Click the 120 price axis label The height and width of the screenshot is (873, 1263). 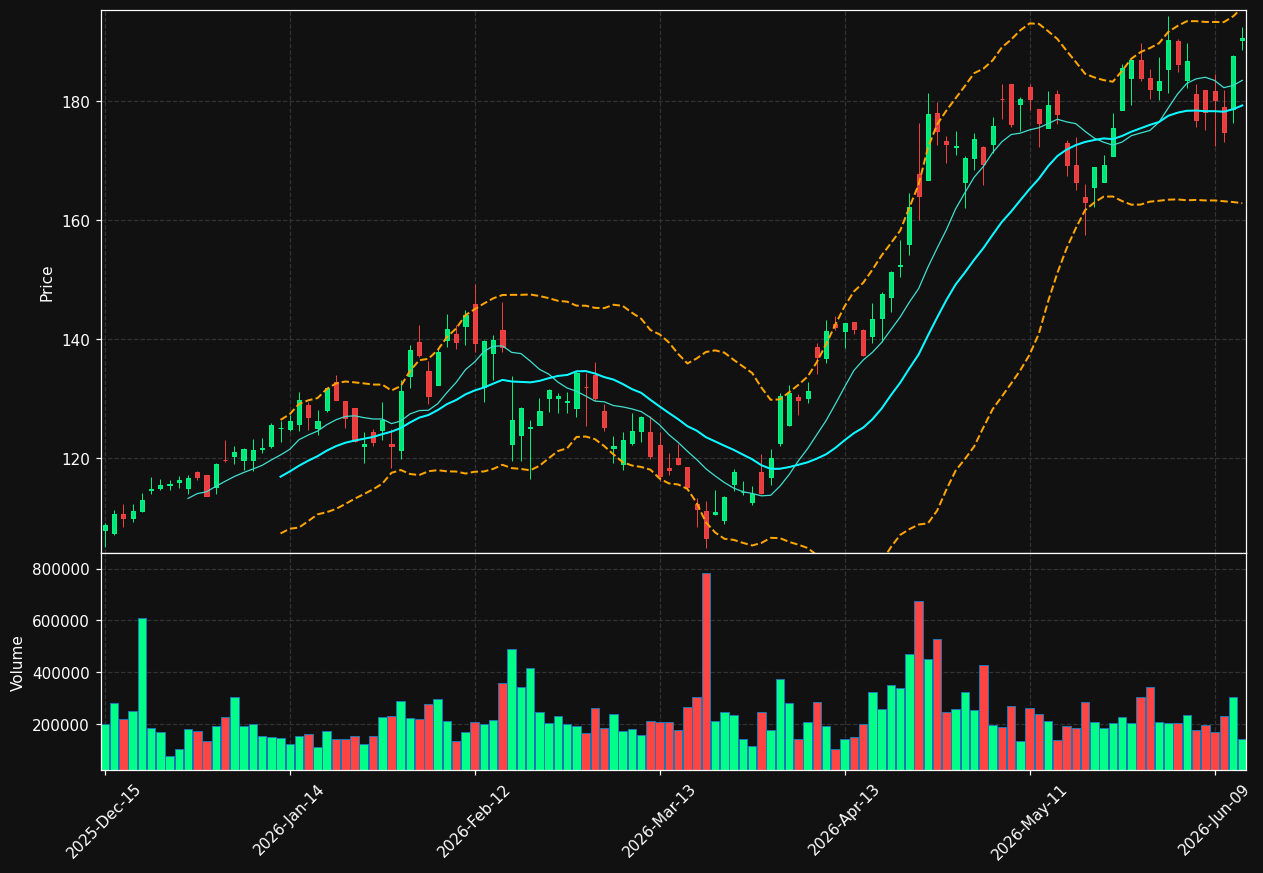coord(78,459)
